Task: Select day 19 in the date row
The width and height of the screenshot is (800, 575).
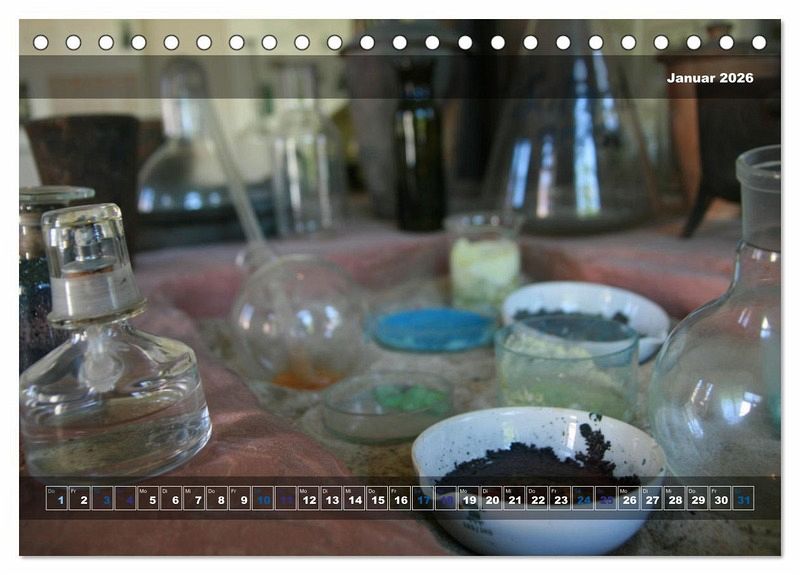Action: pos(468,498)
